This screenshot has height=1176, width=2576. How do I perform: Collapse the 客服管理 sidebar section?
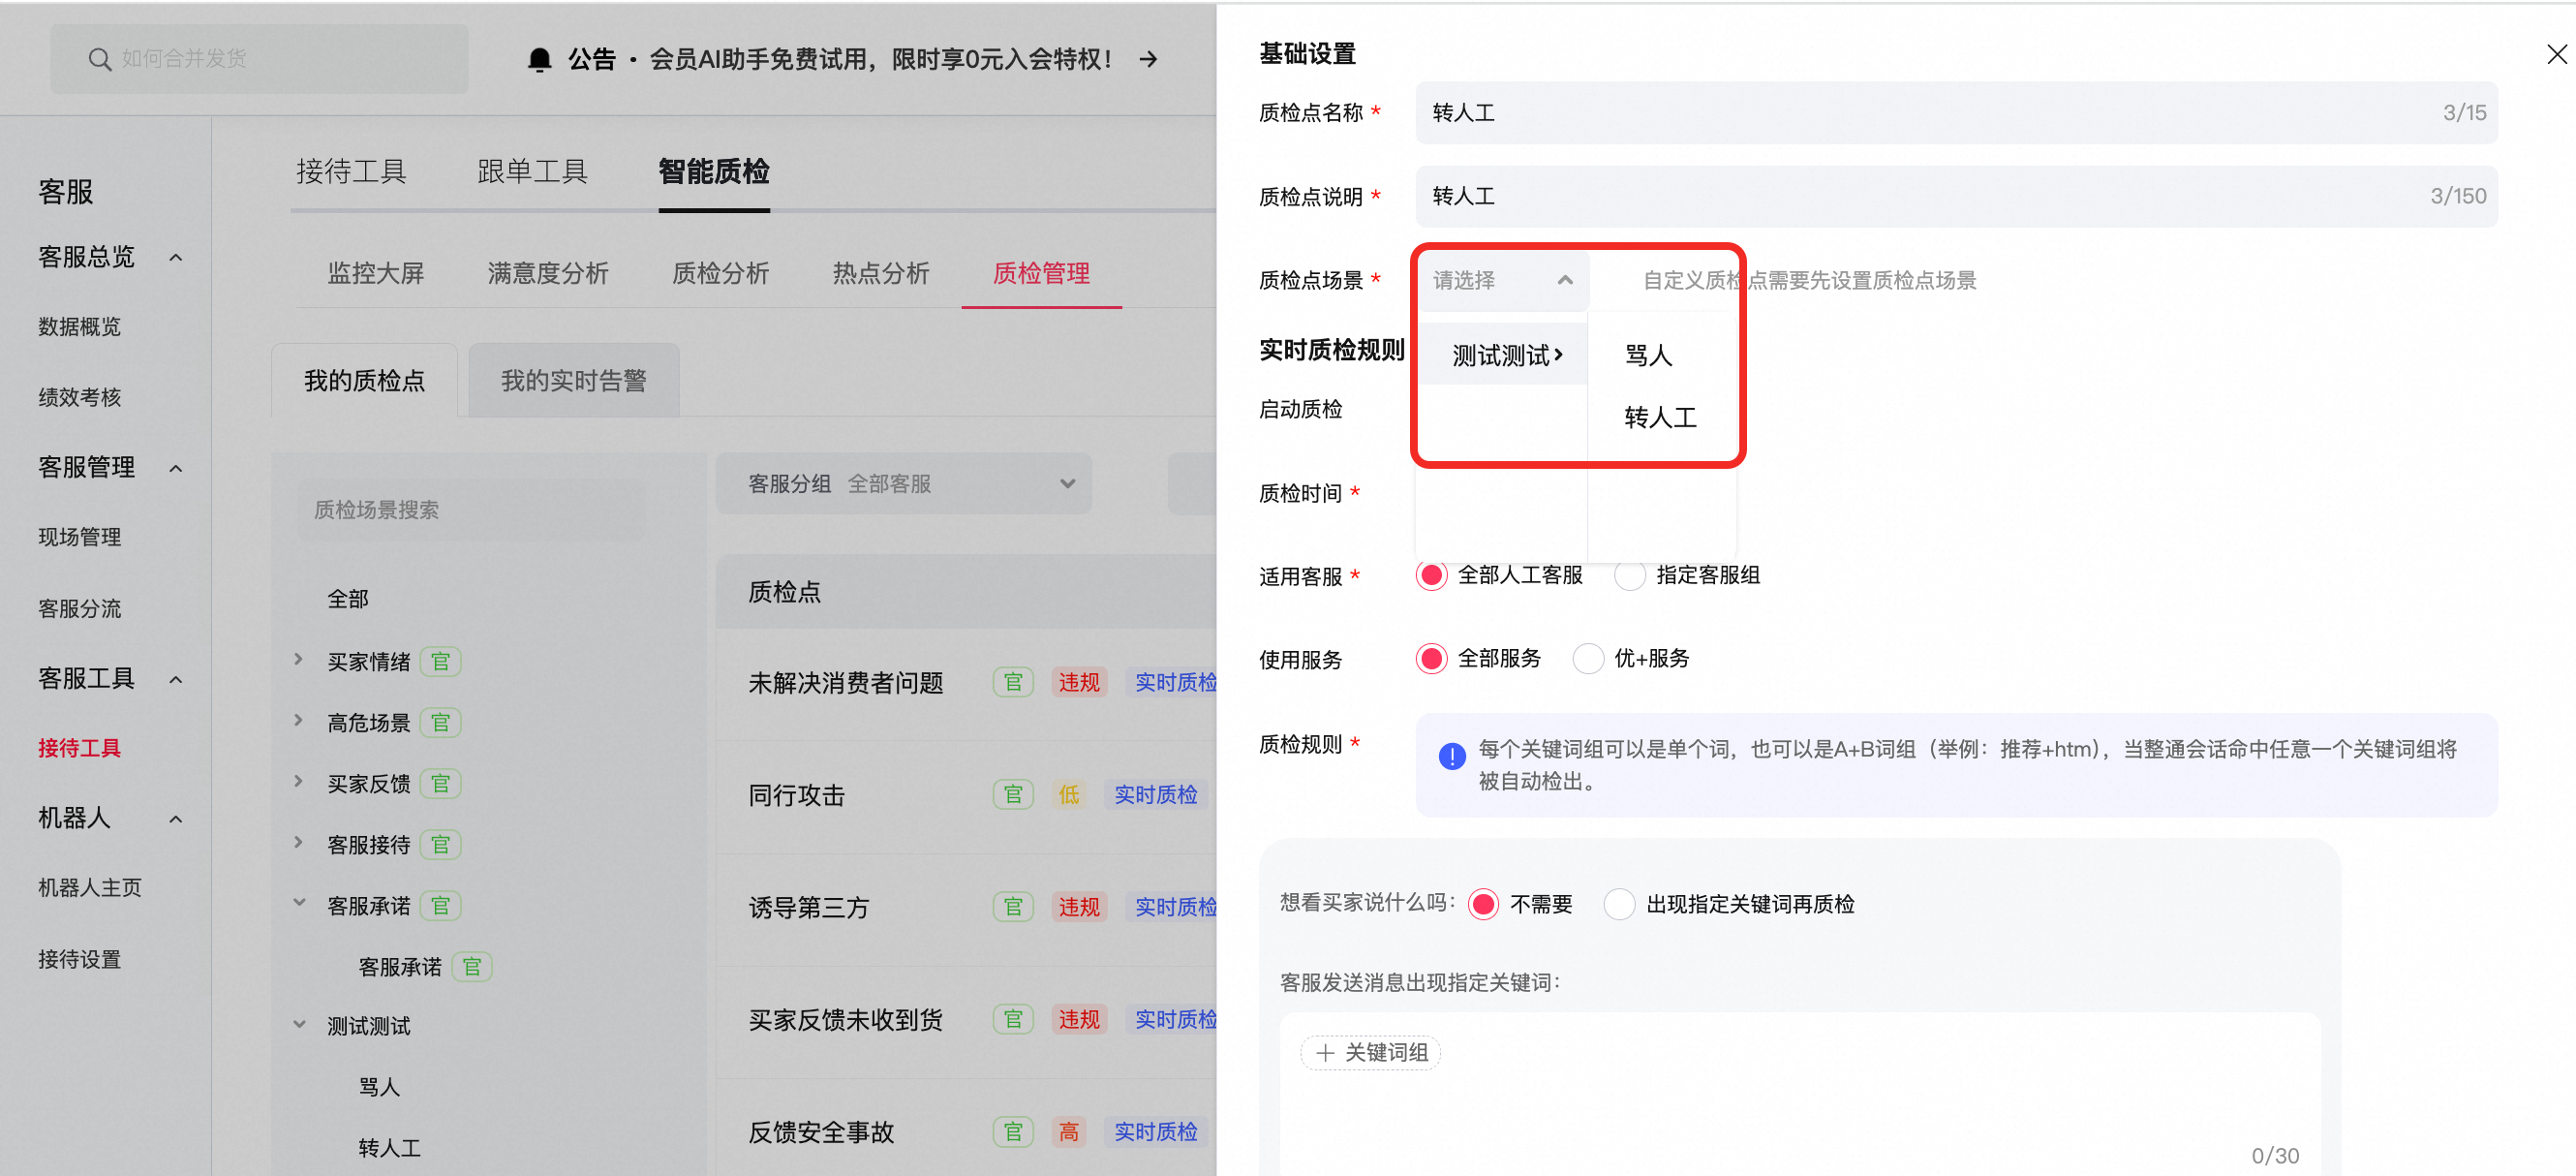pos(176,468)
